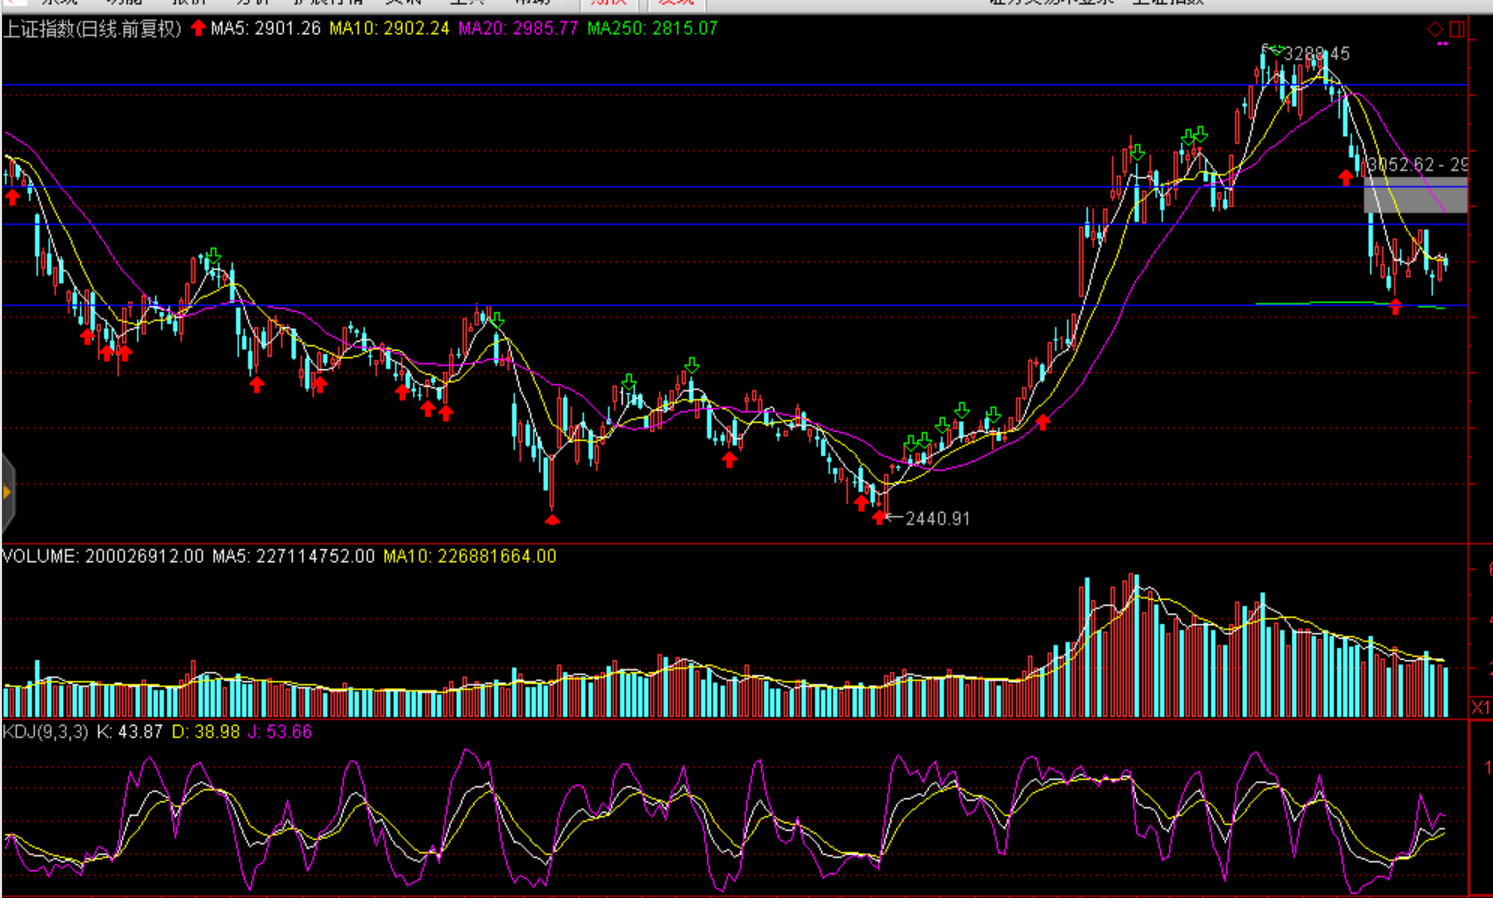Click the red split-window rectangle icon
This screenshot has height=898, width=1493.
pyautogui.click(x=1457, y=29)
